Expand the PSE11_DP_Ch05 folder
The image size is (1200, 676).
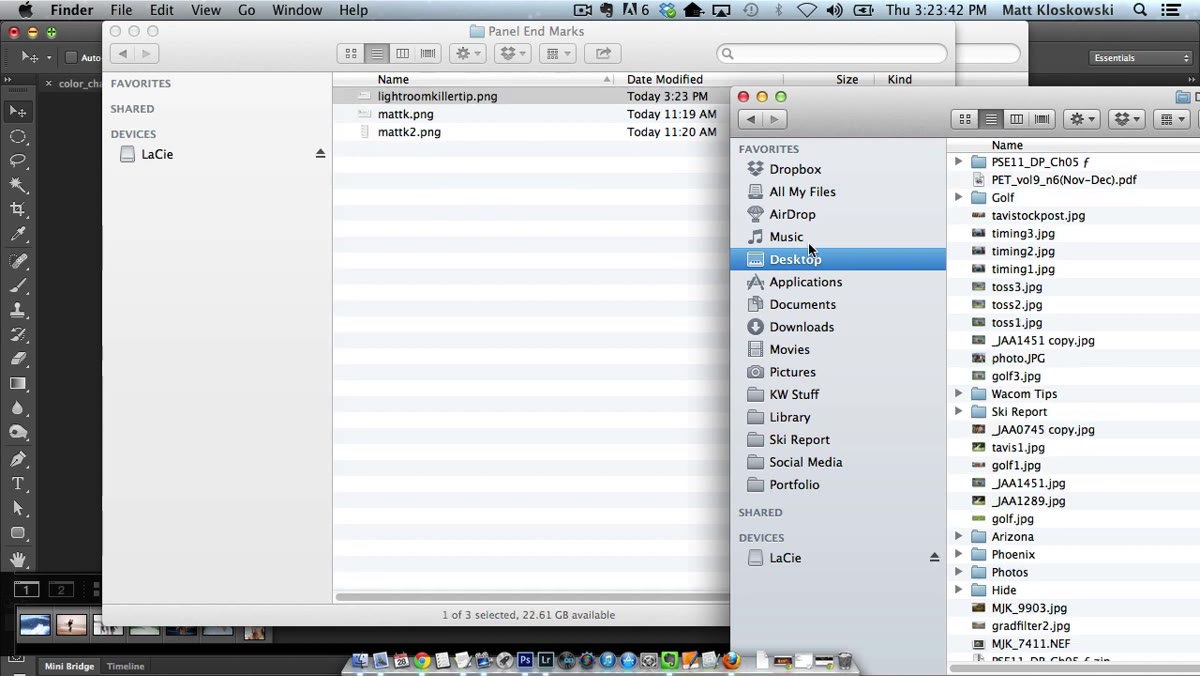958,161
